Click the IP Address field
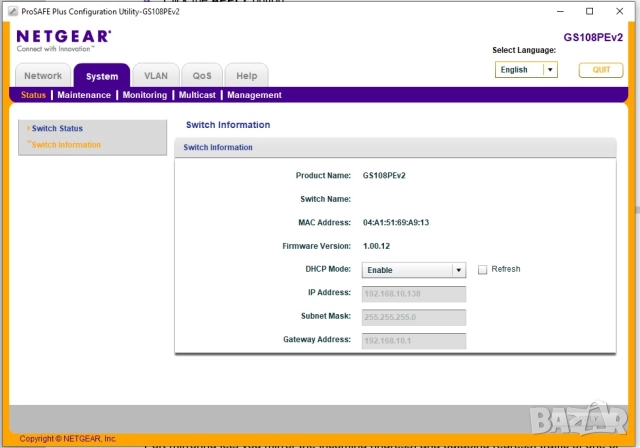Image resolution: width=640 pixels, height=448 pixels. tap(414, 293)
